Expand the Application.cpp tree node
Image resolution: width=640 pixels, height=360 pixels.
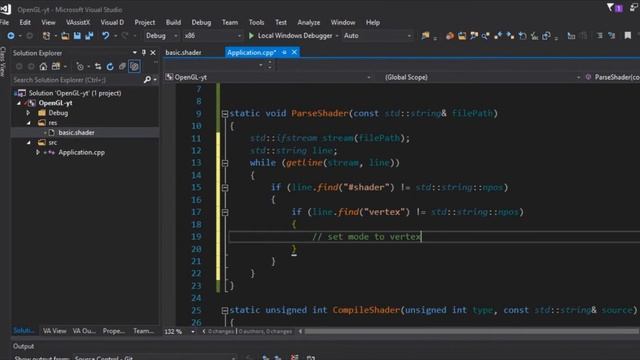[38, 152]
